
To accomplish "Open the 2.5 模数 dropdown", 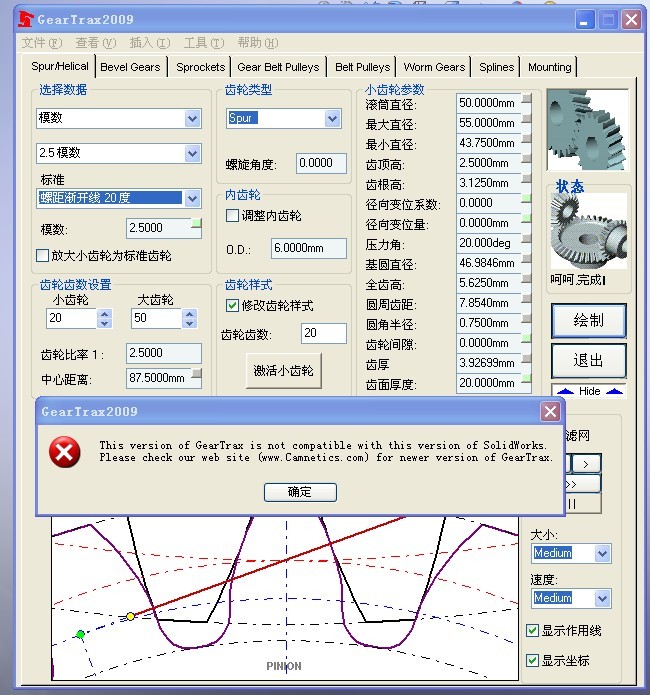I will [192, 153].
